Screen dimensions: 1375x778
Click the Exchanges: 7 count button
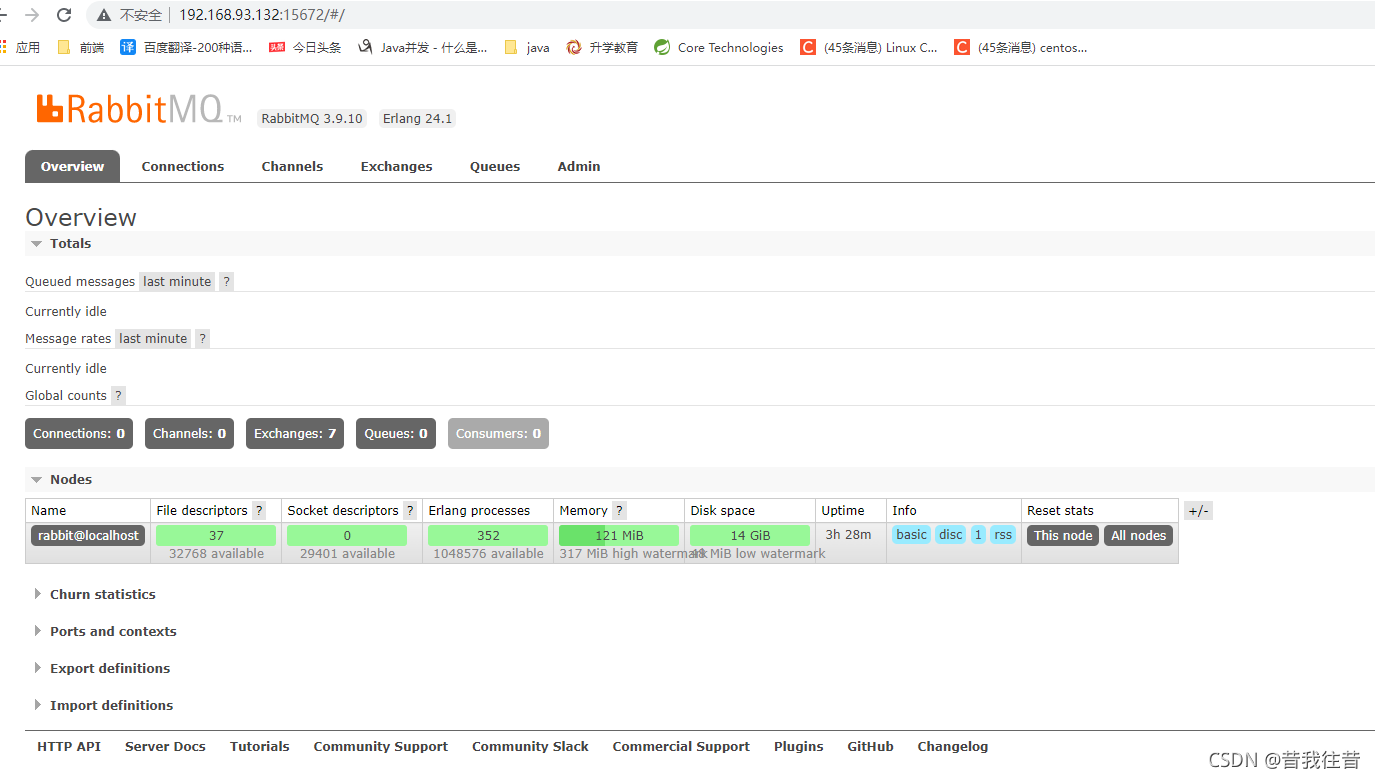click(x=295, y=434)
